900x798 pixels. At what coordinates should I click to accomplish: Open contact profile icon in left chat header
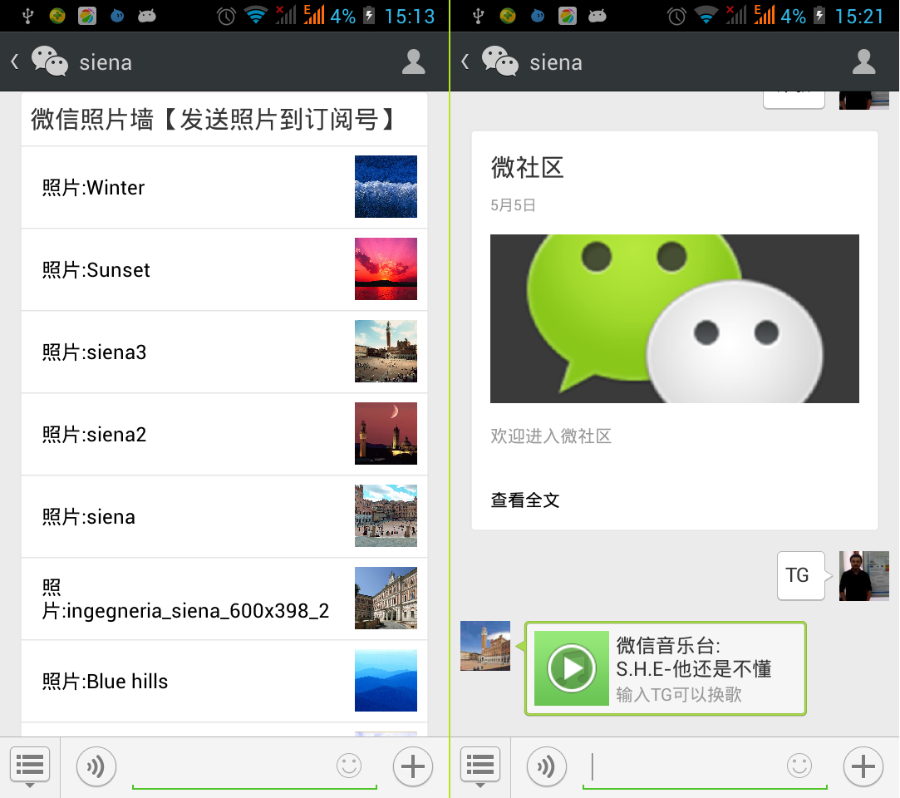click(413, 62)
